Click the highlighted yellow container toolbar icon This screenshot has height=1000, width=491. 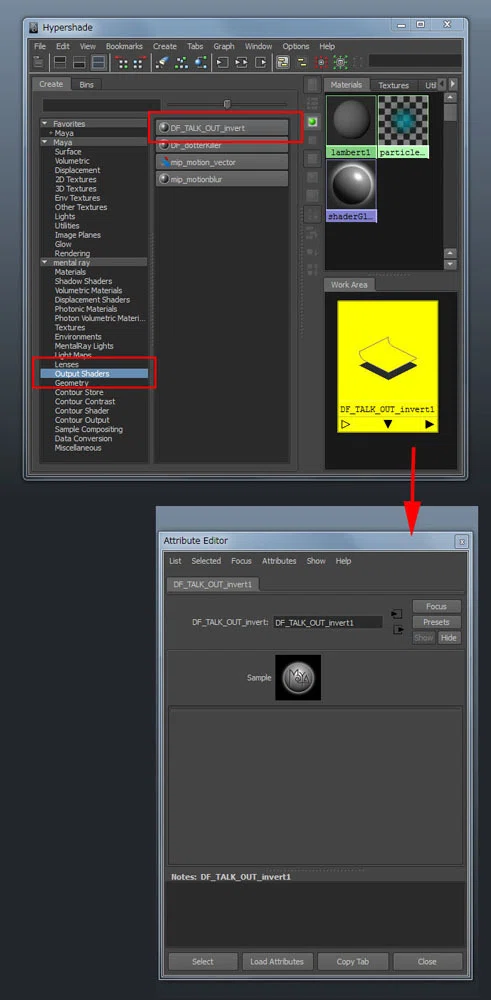(x=282, y=62)
